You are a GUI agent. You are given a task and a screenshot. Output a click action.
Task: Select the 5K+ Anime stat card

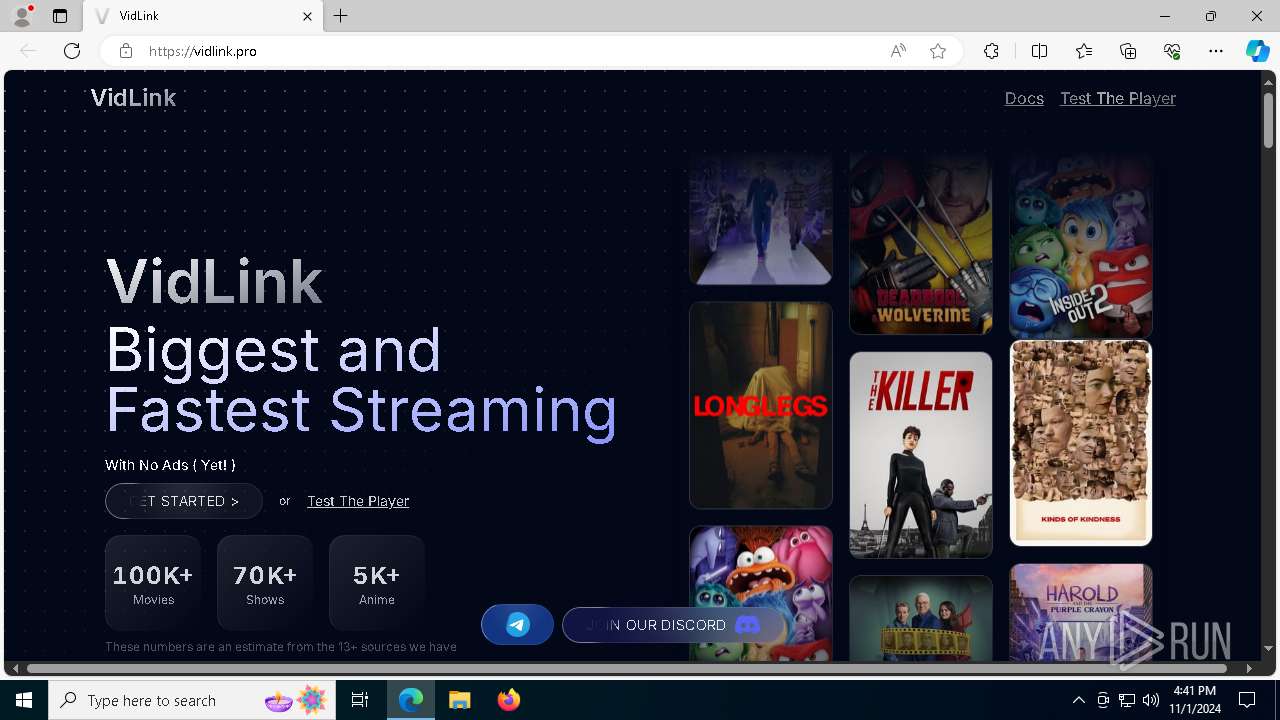[377, 583]
